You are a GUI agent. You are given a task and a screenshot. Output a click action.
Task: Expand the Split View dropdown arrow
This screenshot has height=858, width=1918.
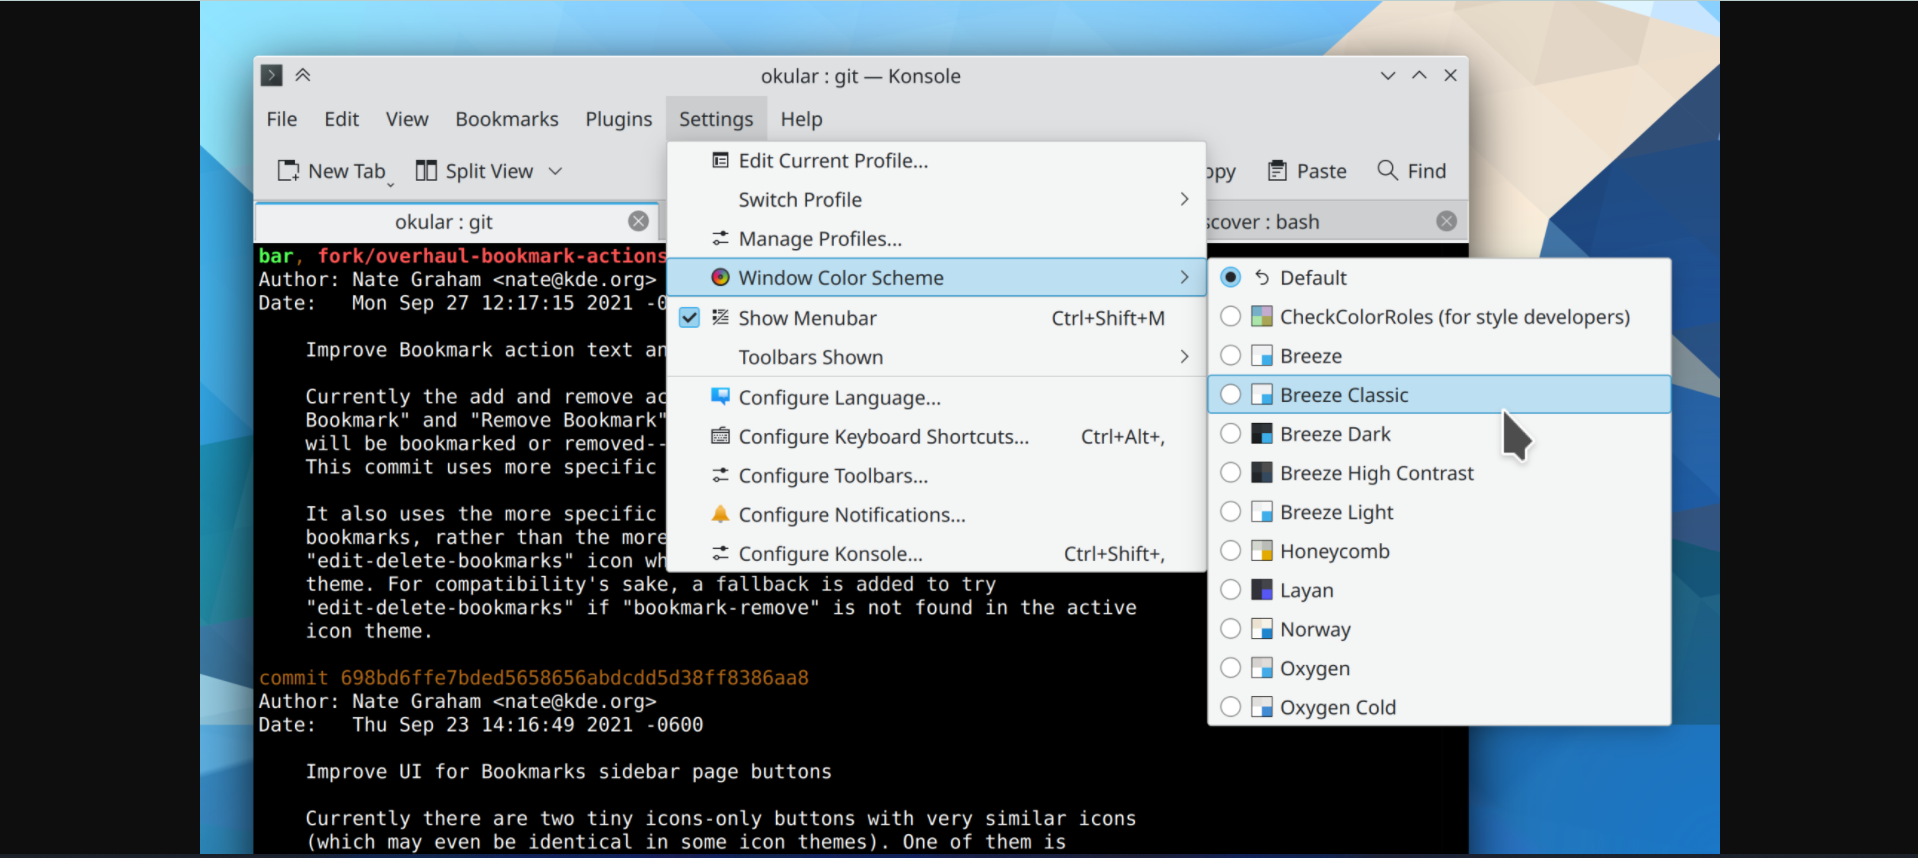[x=555, y=171]
